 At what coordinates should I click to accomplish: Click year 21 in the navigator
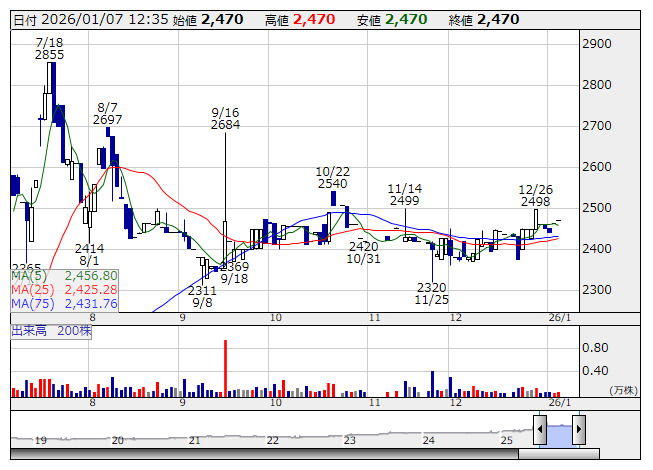pyautogui.click(x=194, y=440)
